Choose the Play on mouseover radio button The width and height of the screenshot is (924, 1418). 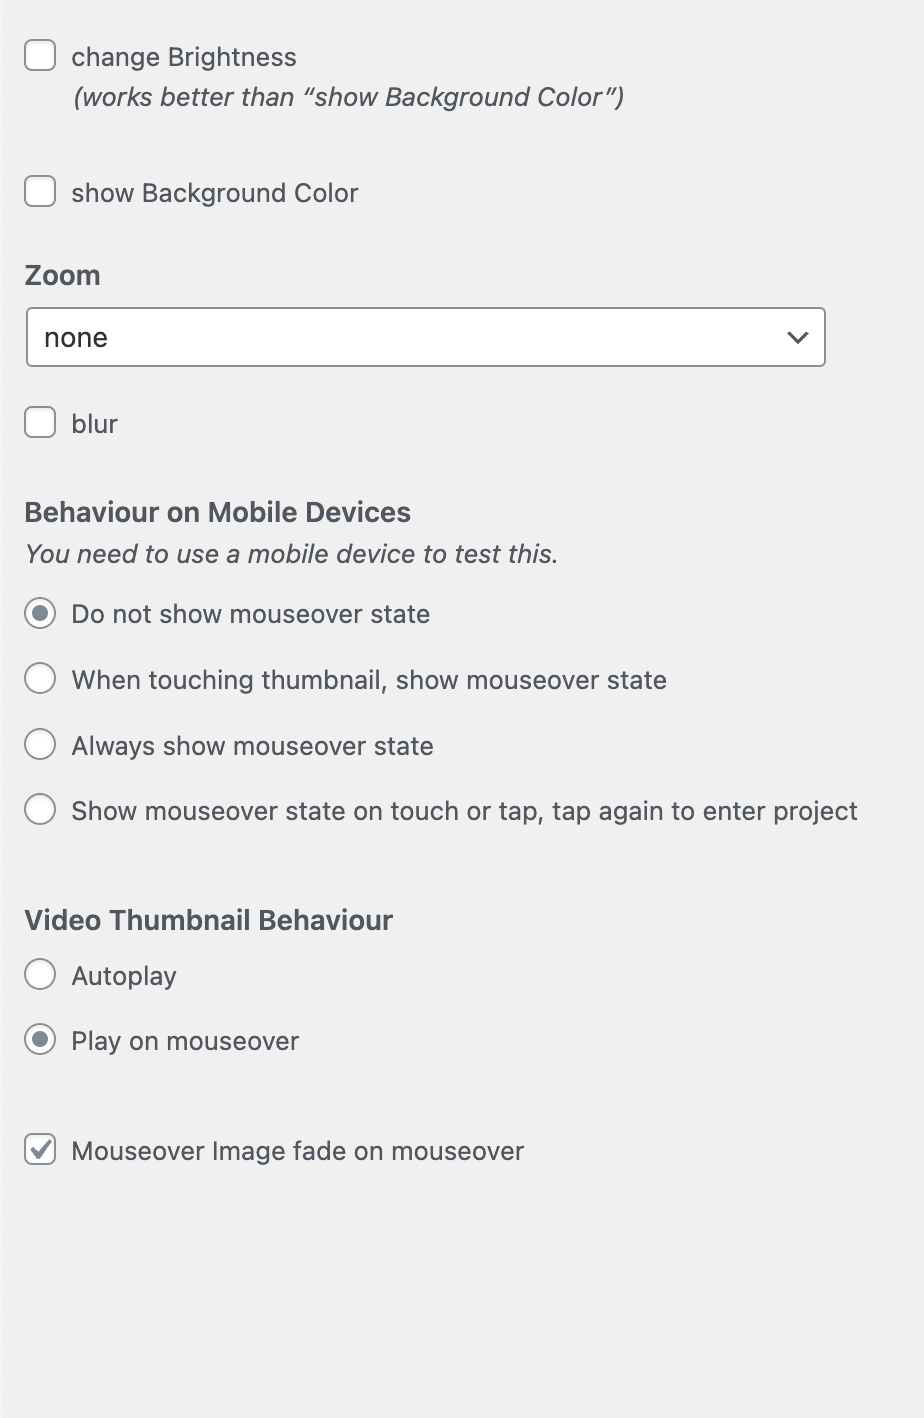coord(40,1040)
